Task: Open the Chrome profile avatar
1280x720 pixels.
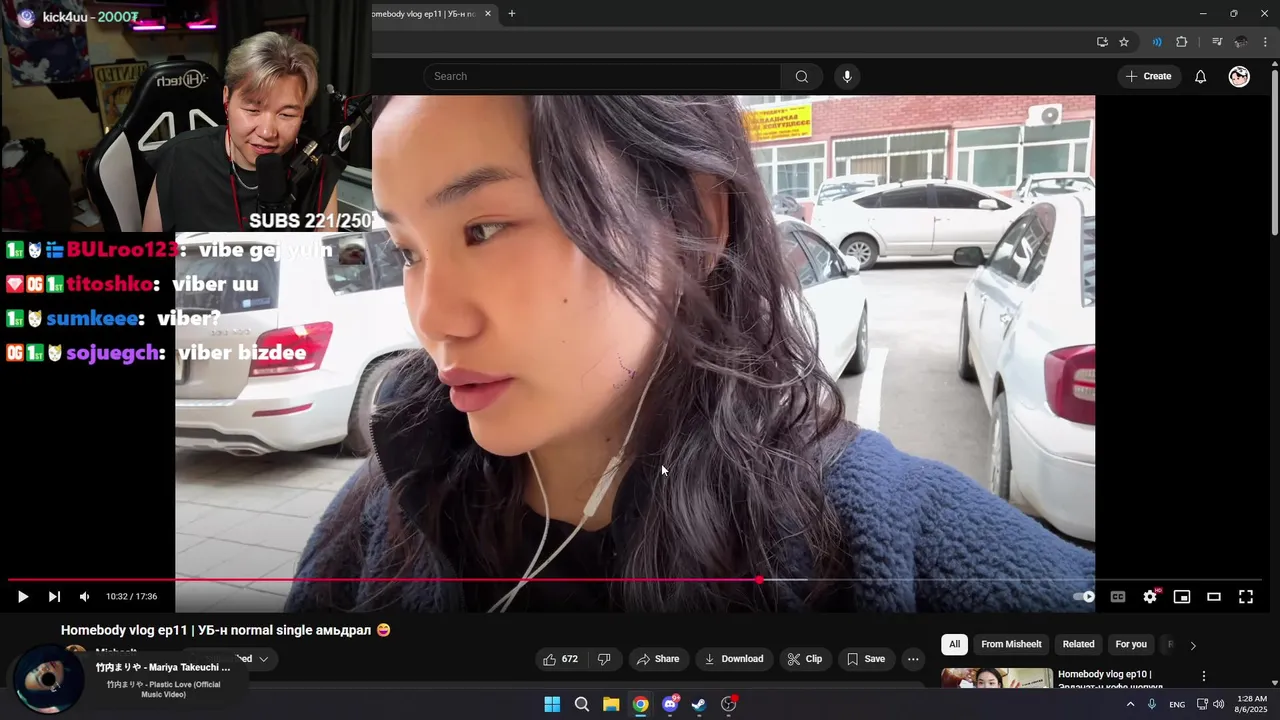Action: [1241, 42]
